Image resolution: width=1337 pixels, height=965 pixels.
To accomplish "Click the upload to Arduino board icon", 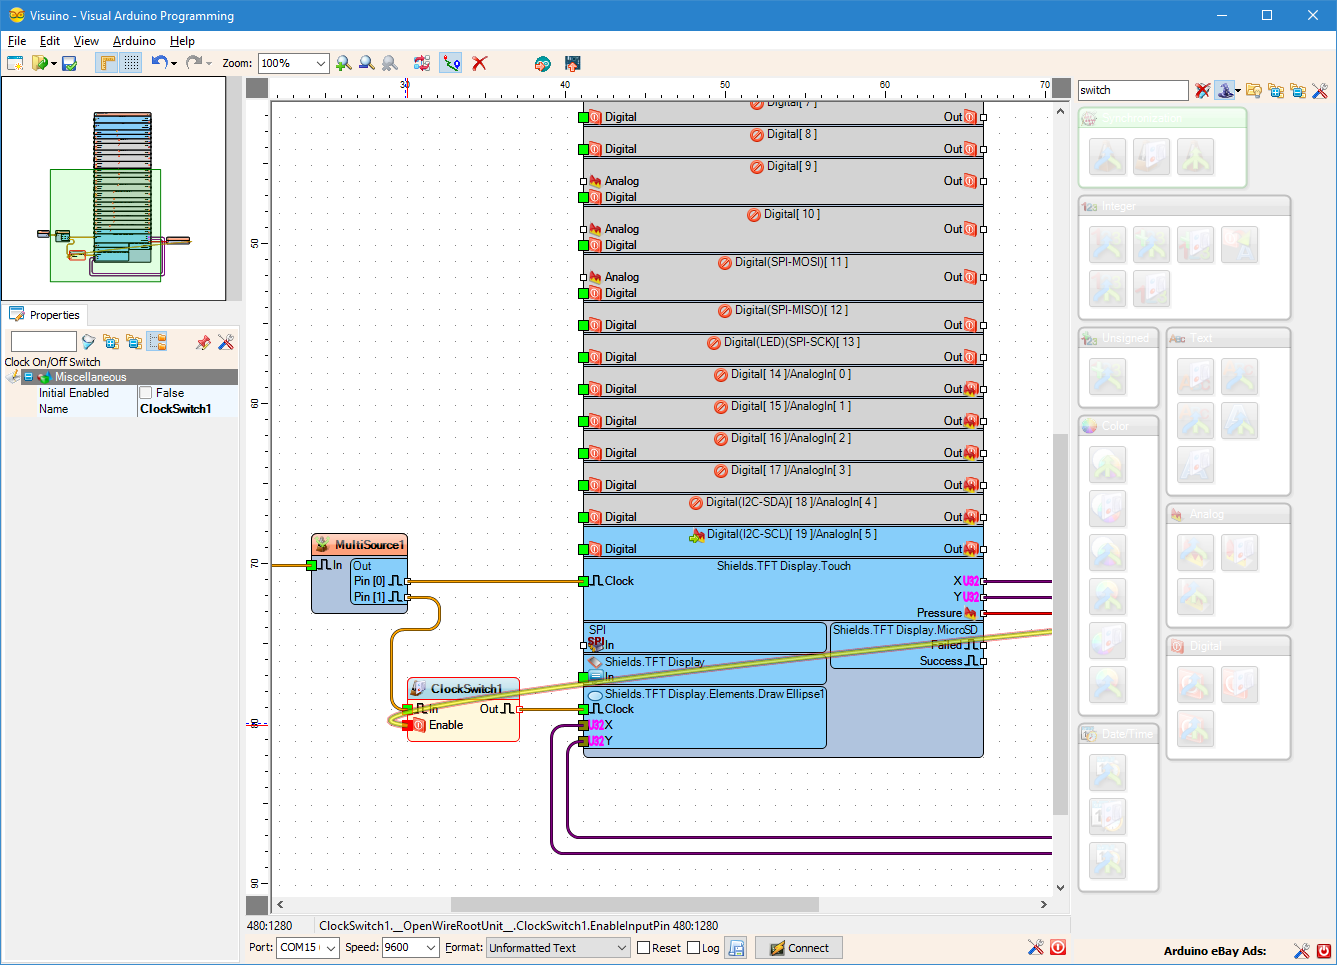I will (572, 63).
